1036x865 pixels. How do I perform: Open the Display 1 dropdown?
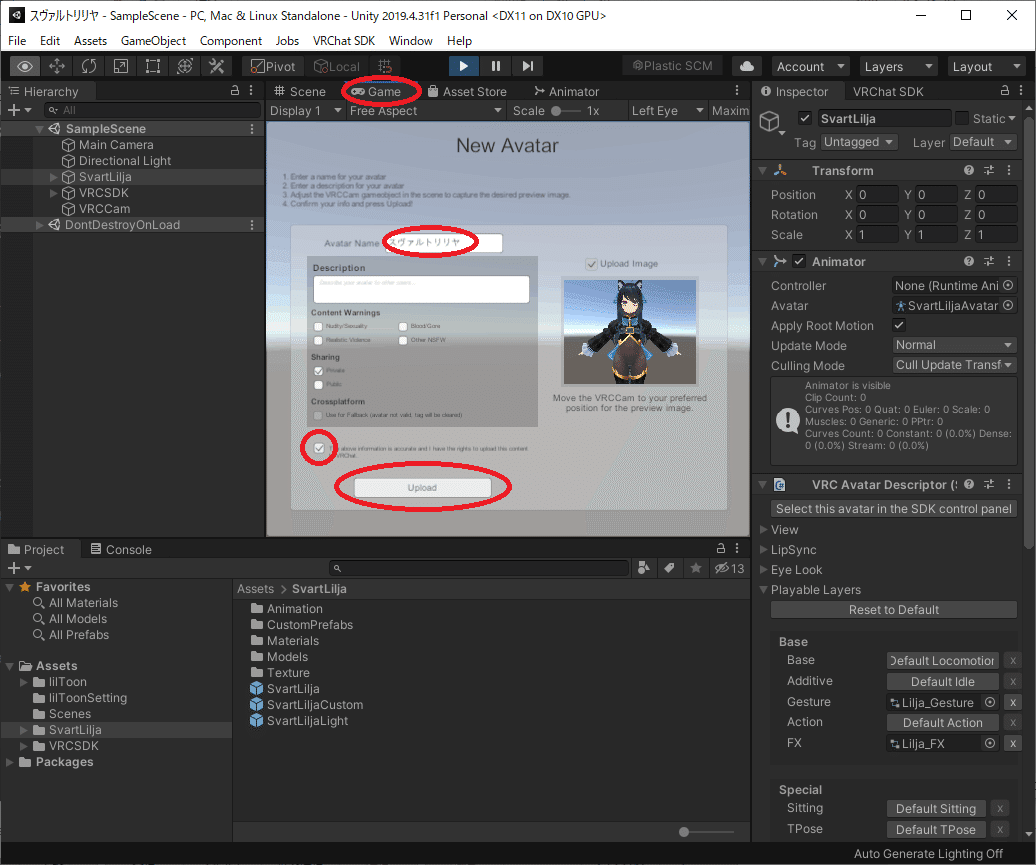coord(305,110)
